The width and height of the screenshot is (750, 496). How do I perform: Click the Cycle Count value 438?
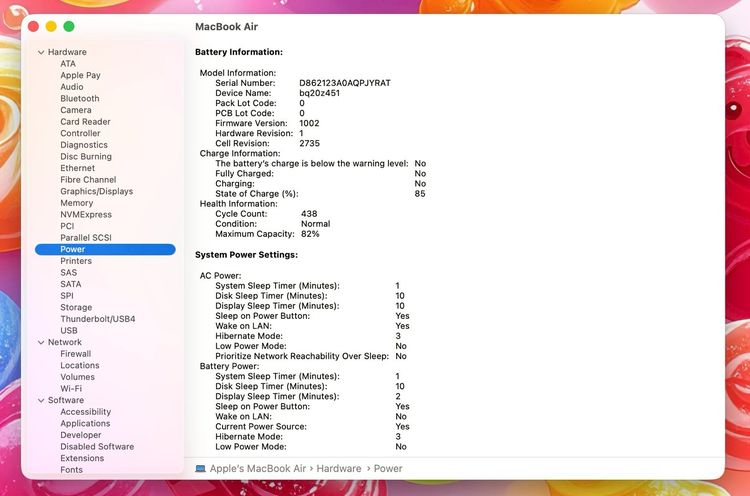(309, 214)
